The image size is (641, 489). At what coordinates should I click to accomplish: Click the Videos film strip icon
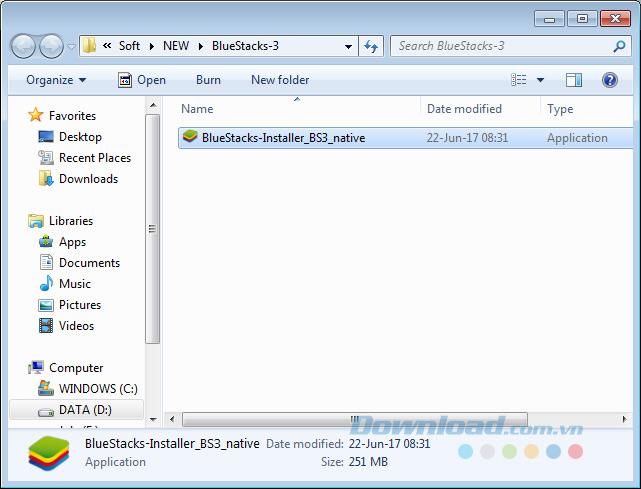click(x=46, y=325)
